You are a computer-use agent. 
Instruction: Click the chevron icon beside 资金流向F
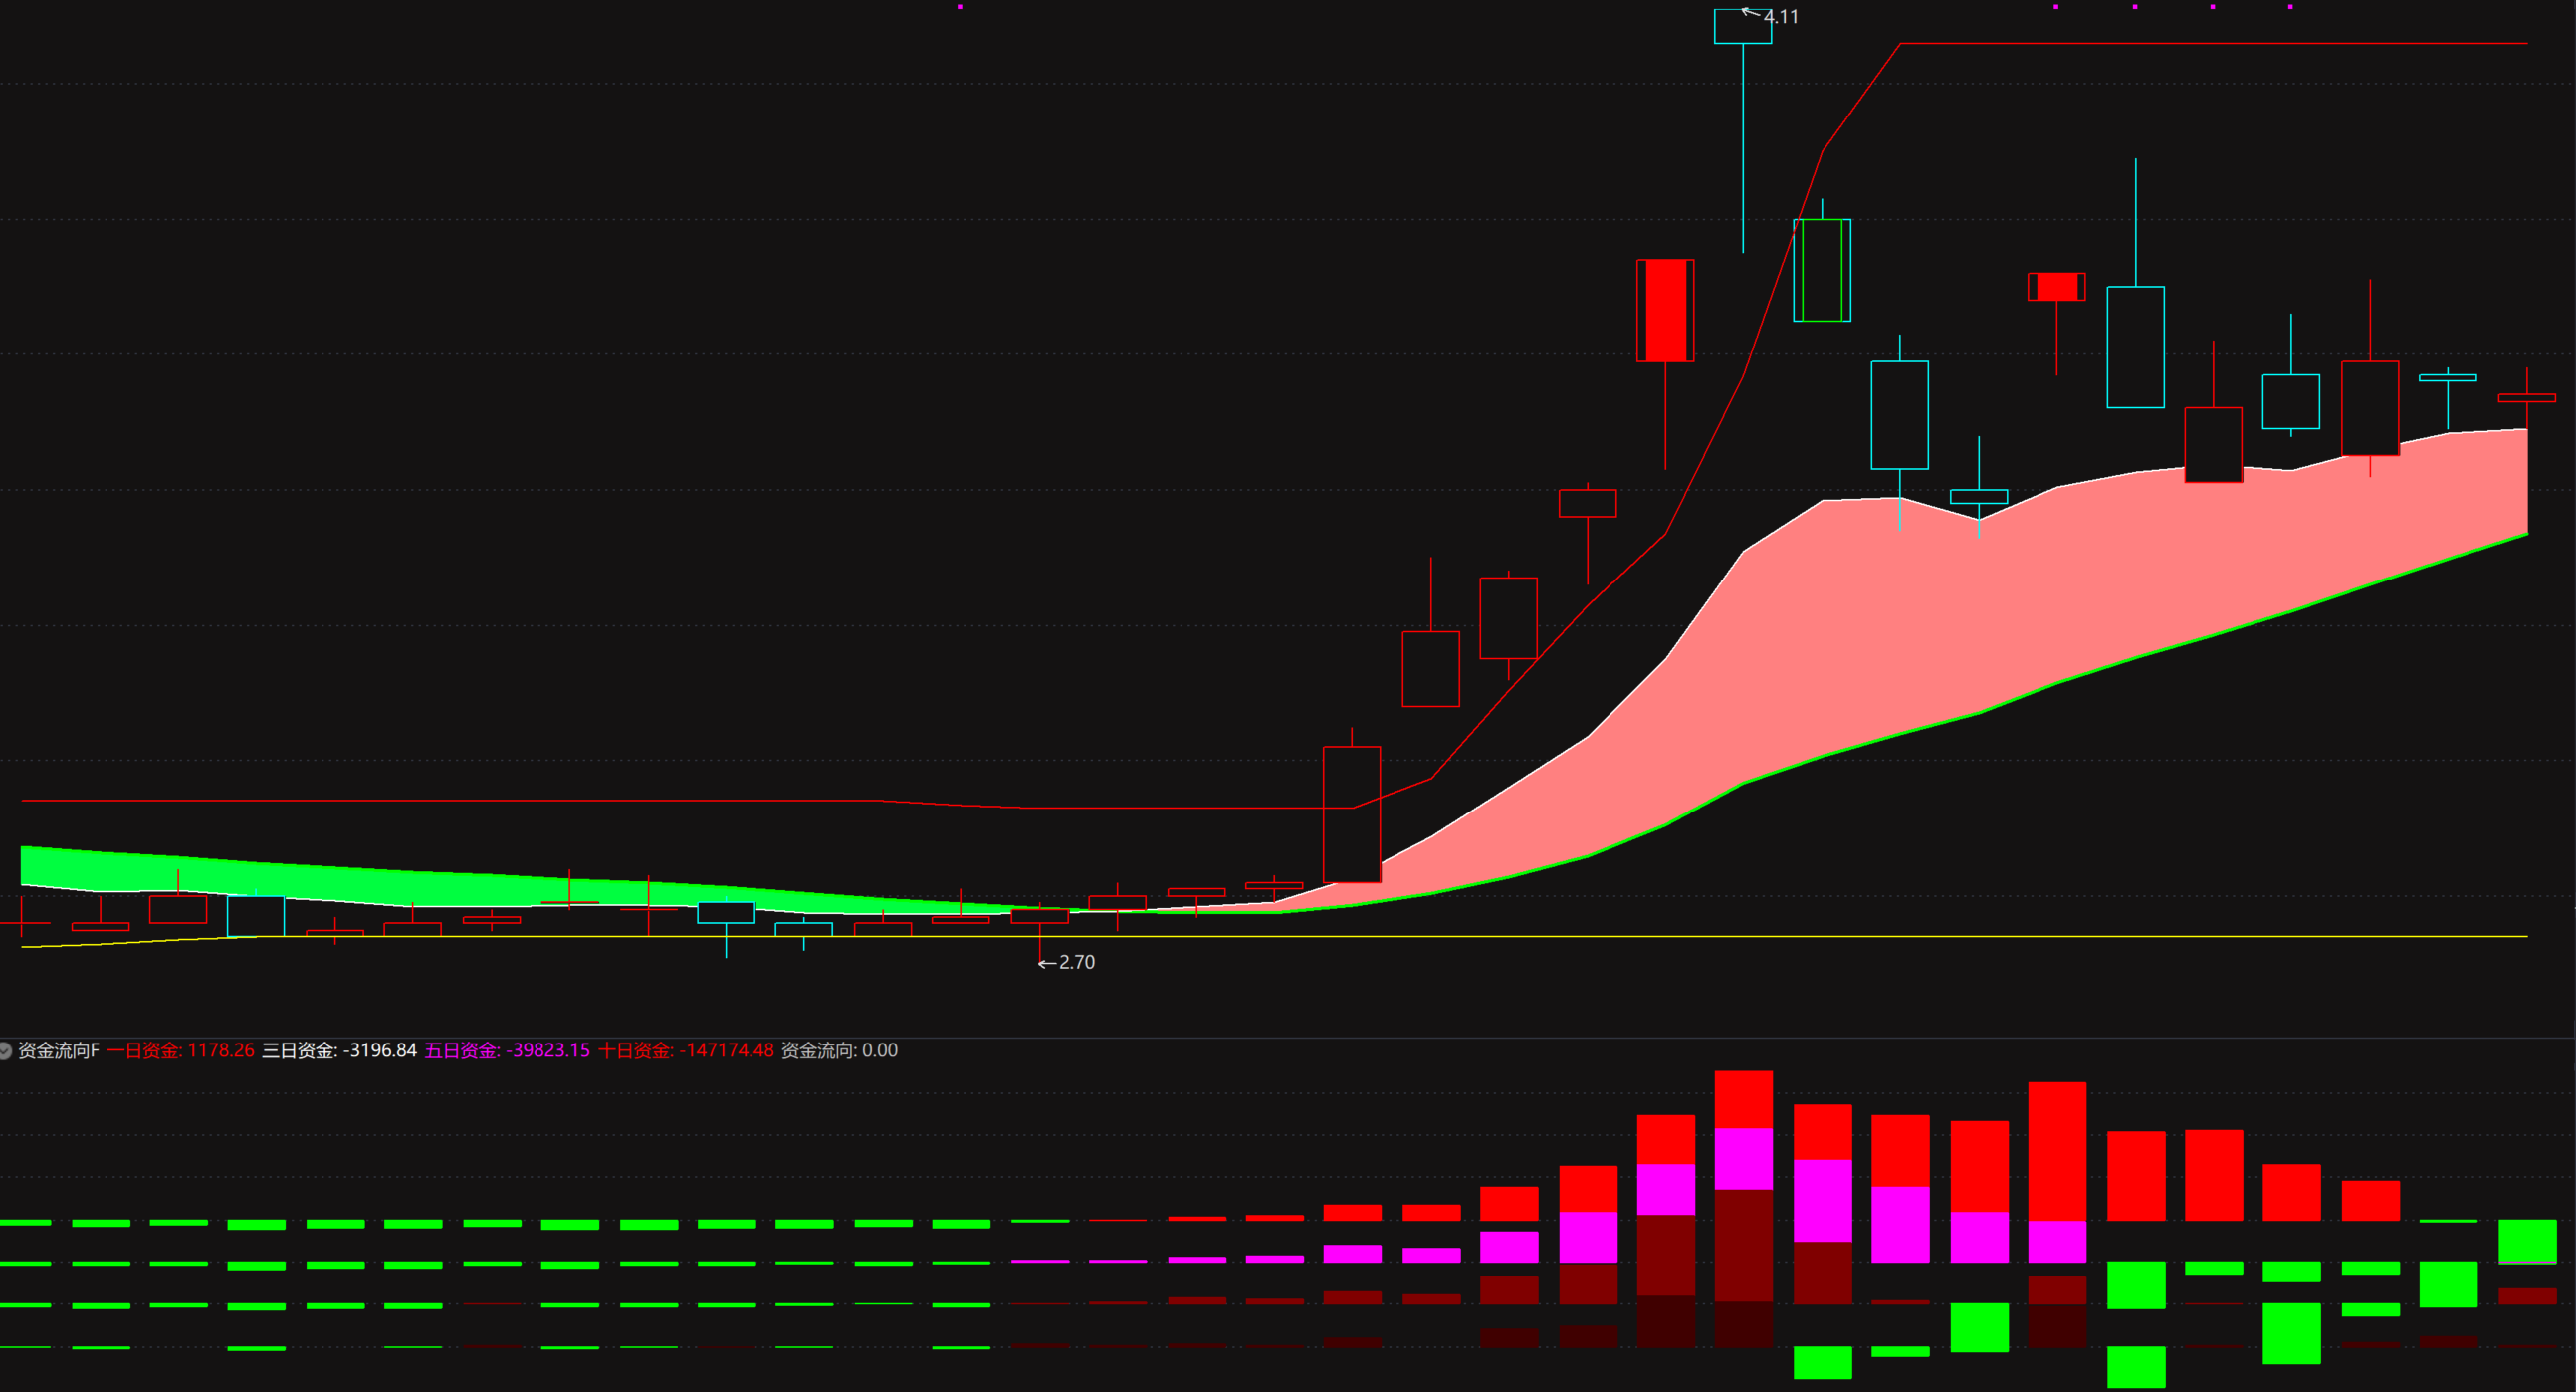click(x=6, y=1051)
